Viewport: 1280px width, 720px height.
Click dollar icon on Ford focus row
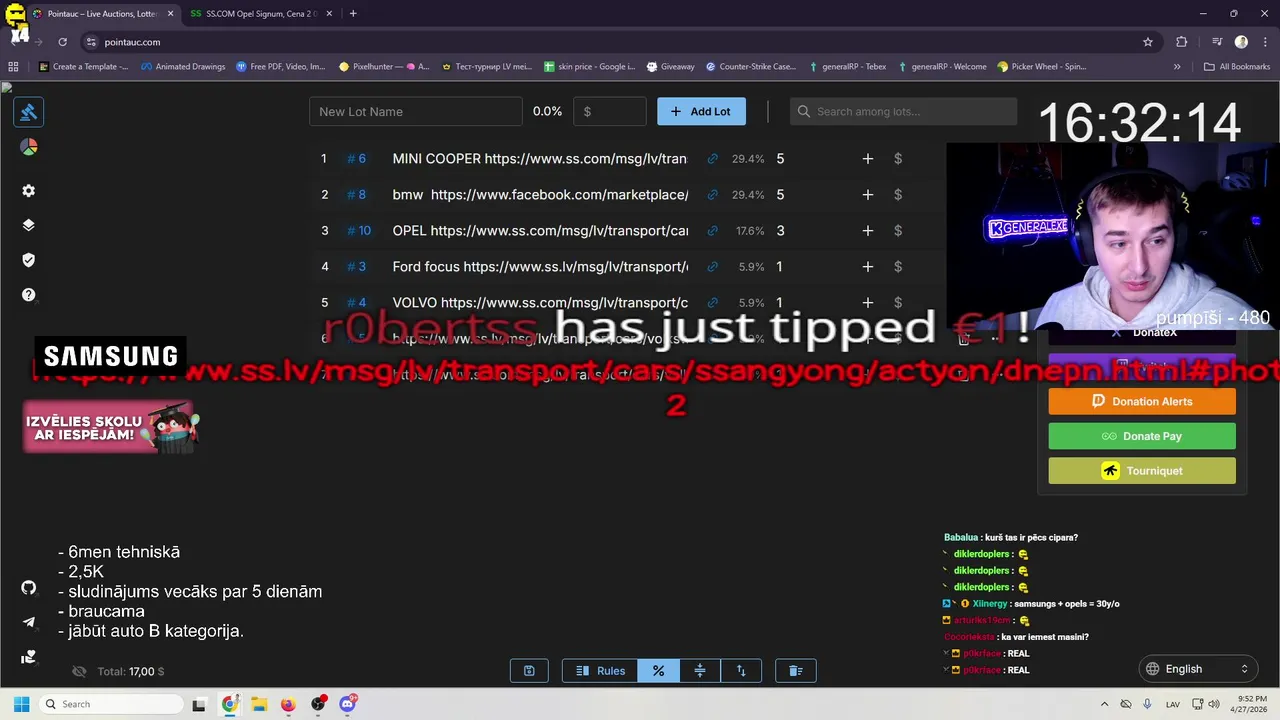pyautogui.click(x=898, y=267)
